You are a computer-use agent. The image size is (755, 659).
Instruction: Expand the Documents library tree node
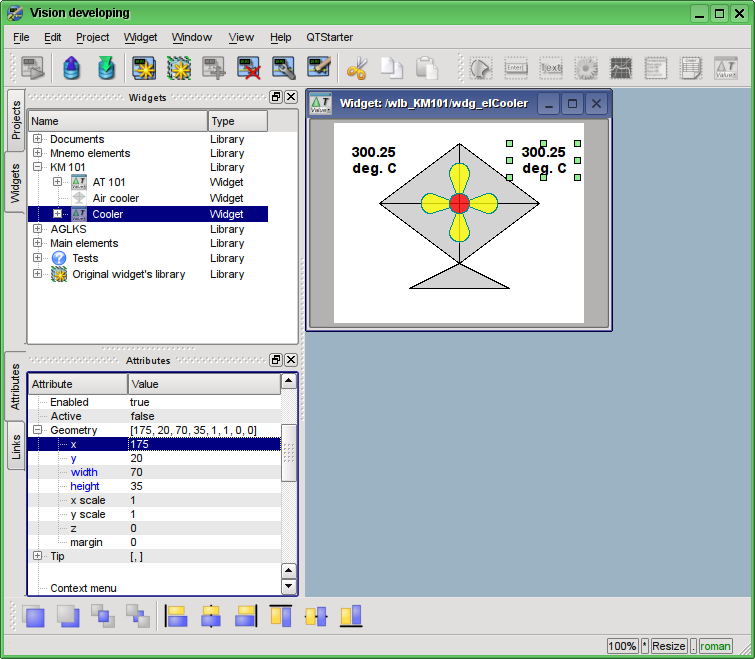(x=38, y=139)
